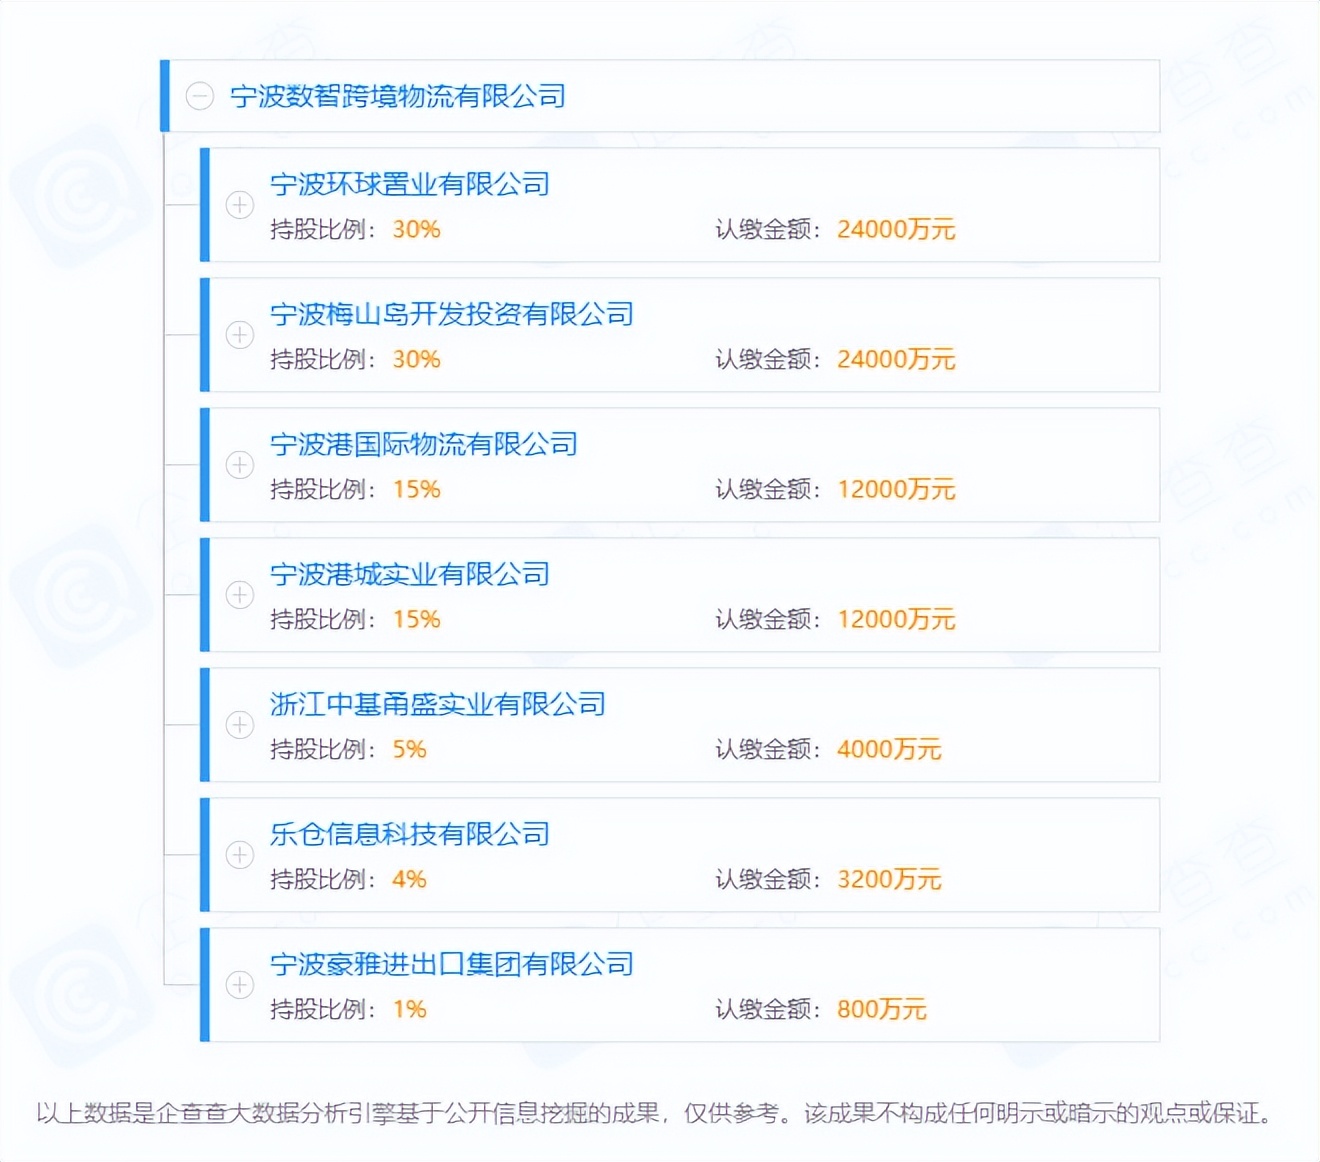Open the 乐仓信息科技有限公司 company link

pyautogui.click(x=411, y=834)
